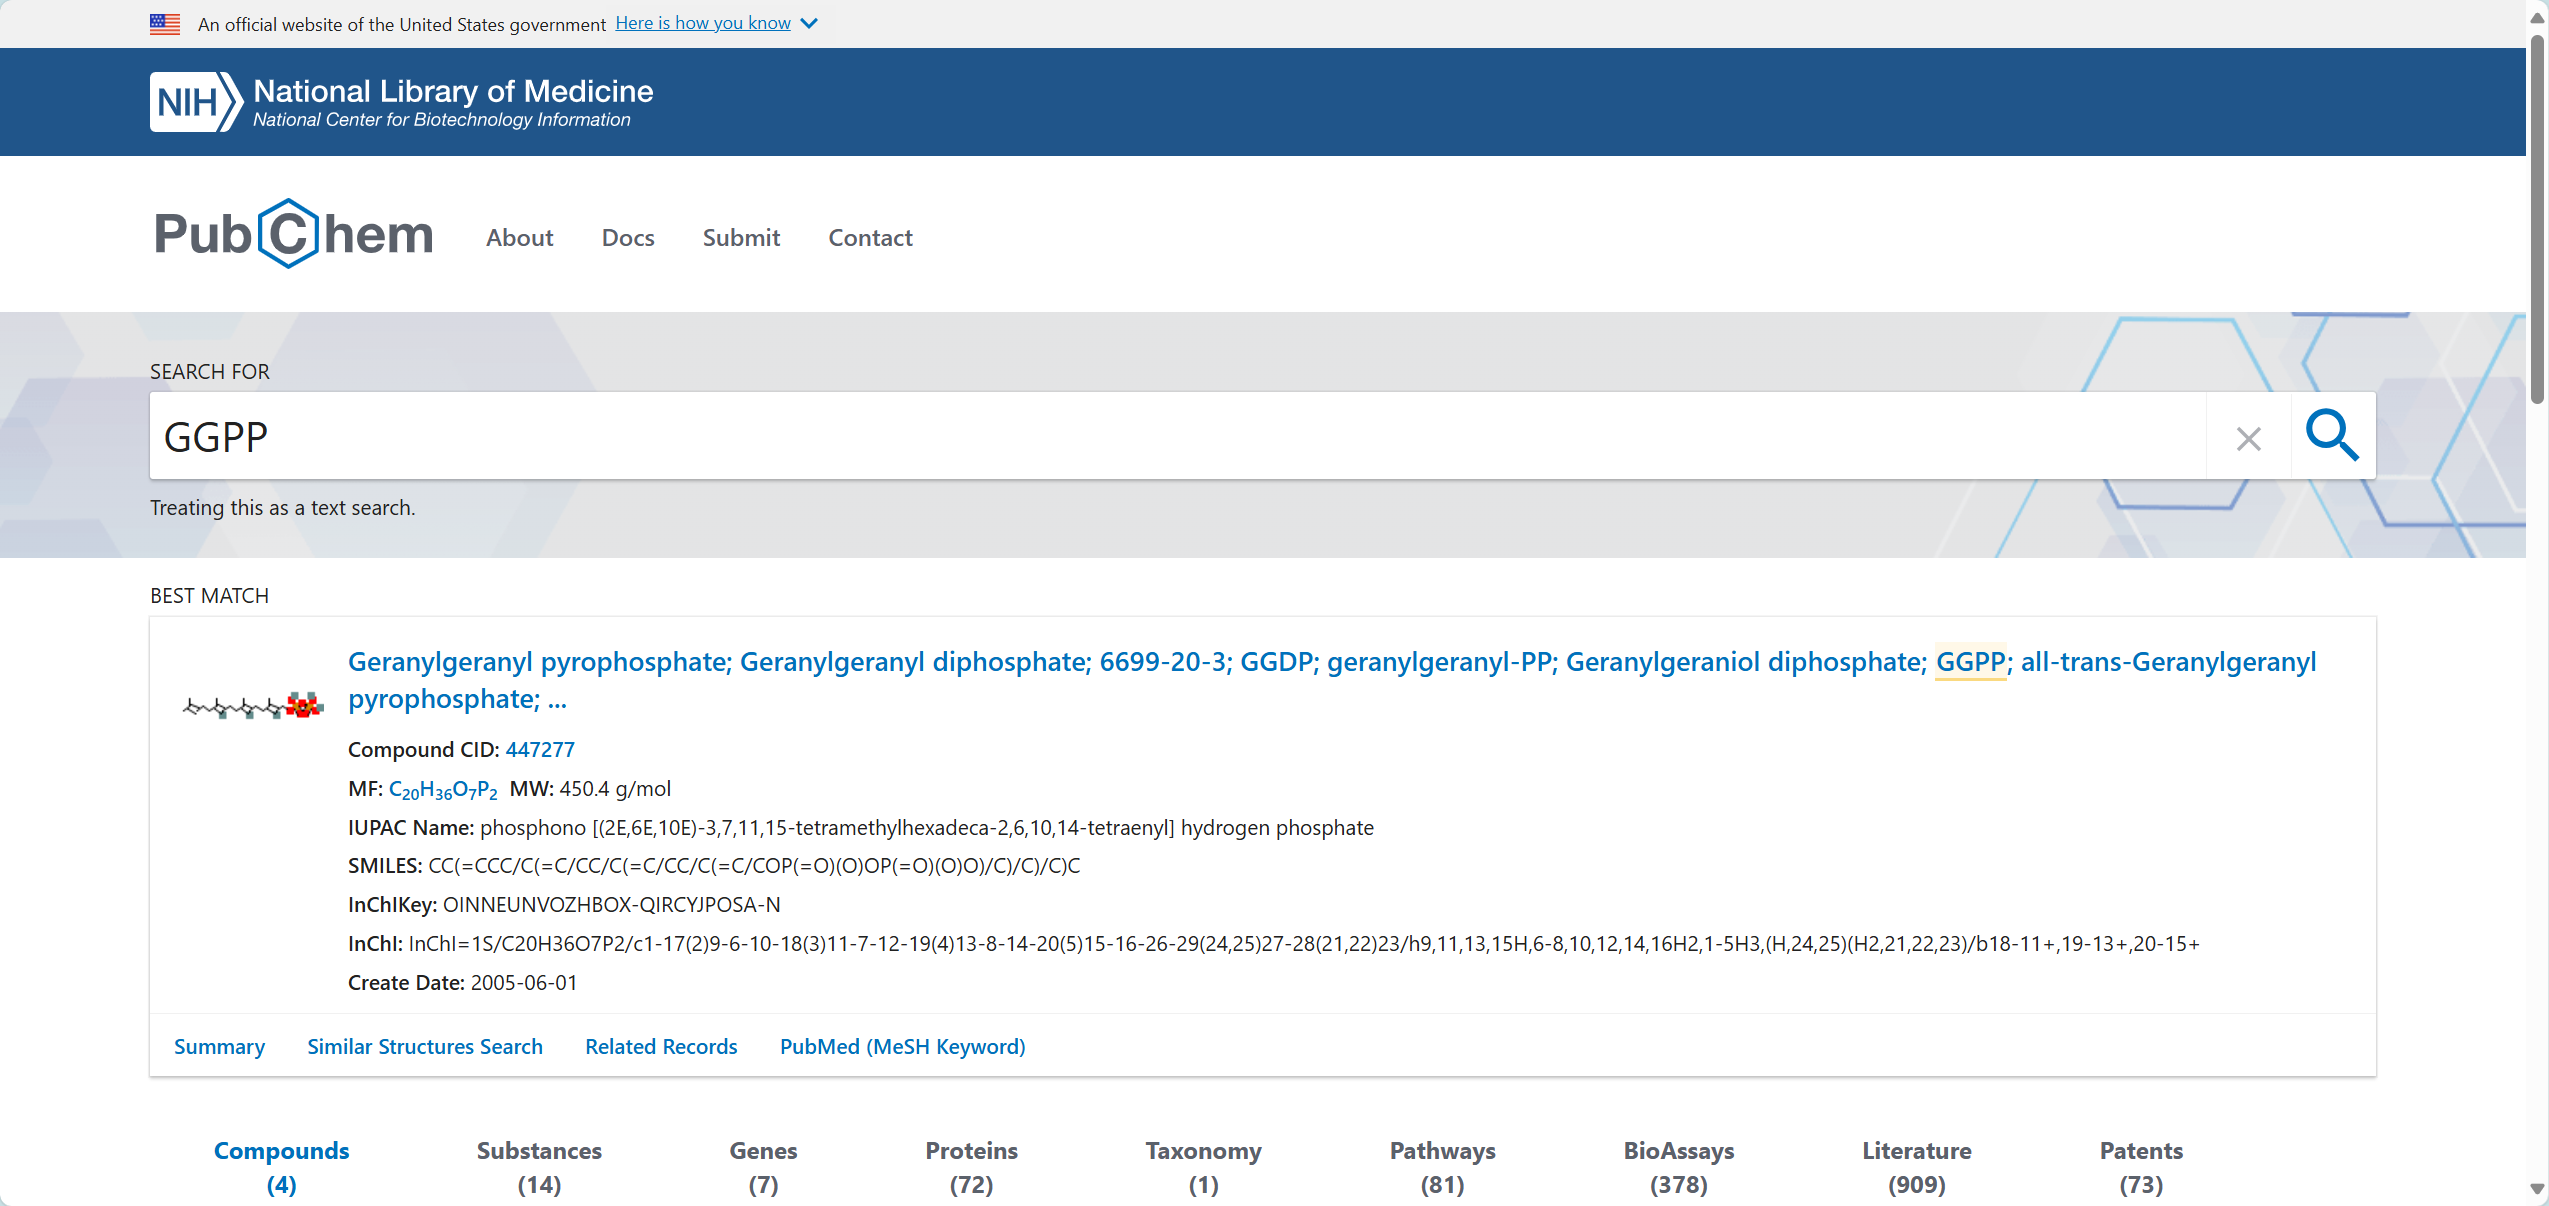Screen dimensions: 2549x1206
Task: Click the page scrollbar down arrow
Action: [x=2537, y=1188]
